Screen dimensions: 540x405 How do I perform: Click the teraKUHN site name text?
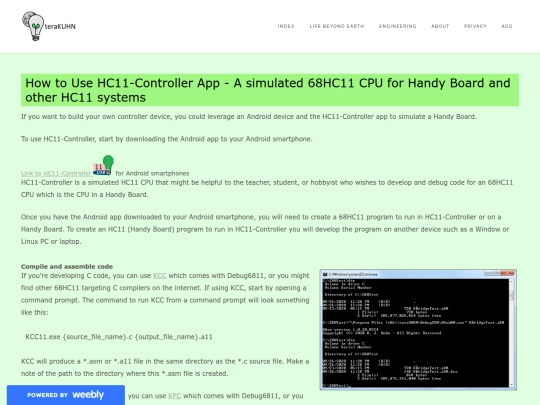(x=60, y=27)
